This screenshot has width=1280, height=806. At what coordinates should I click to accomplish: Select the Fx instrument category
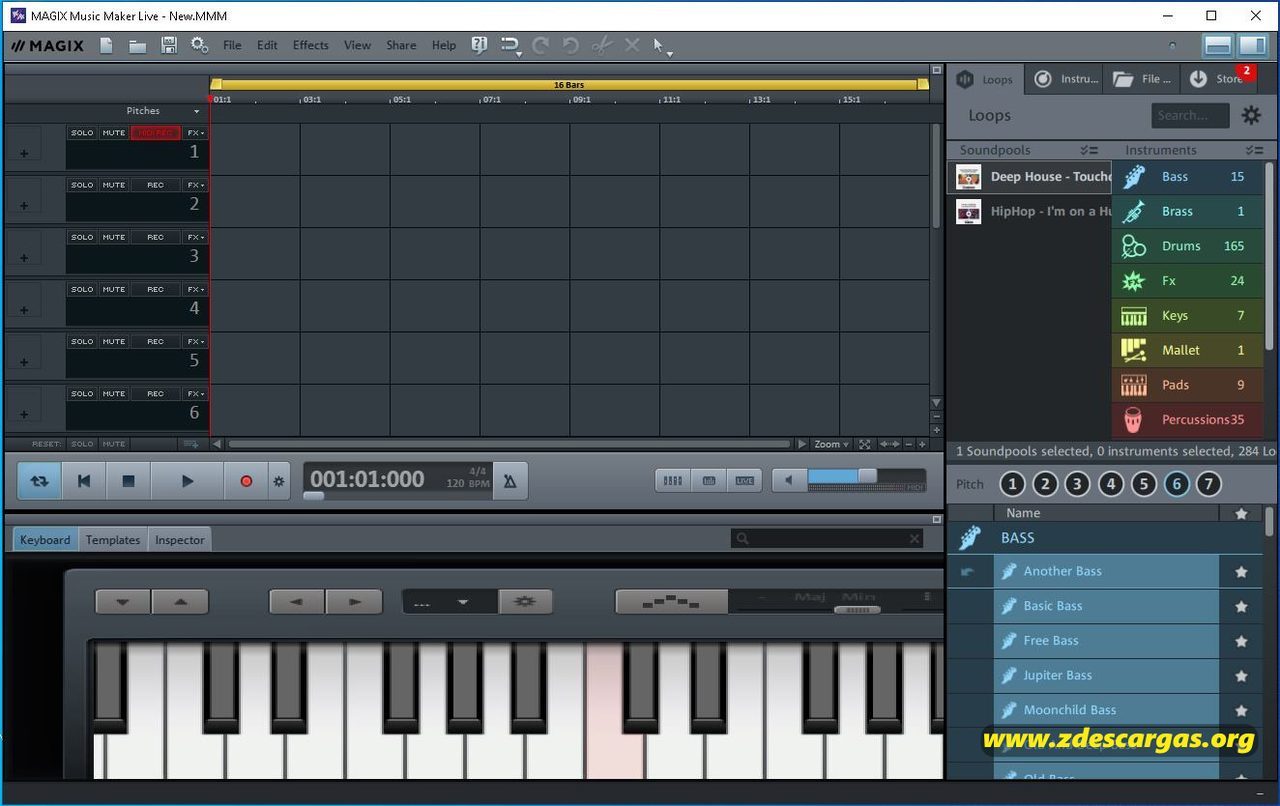click(x=1187, y=281)
